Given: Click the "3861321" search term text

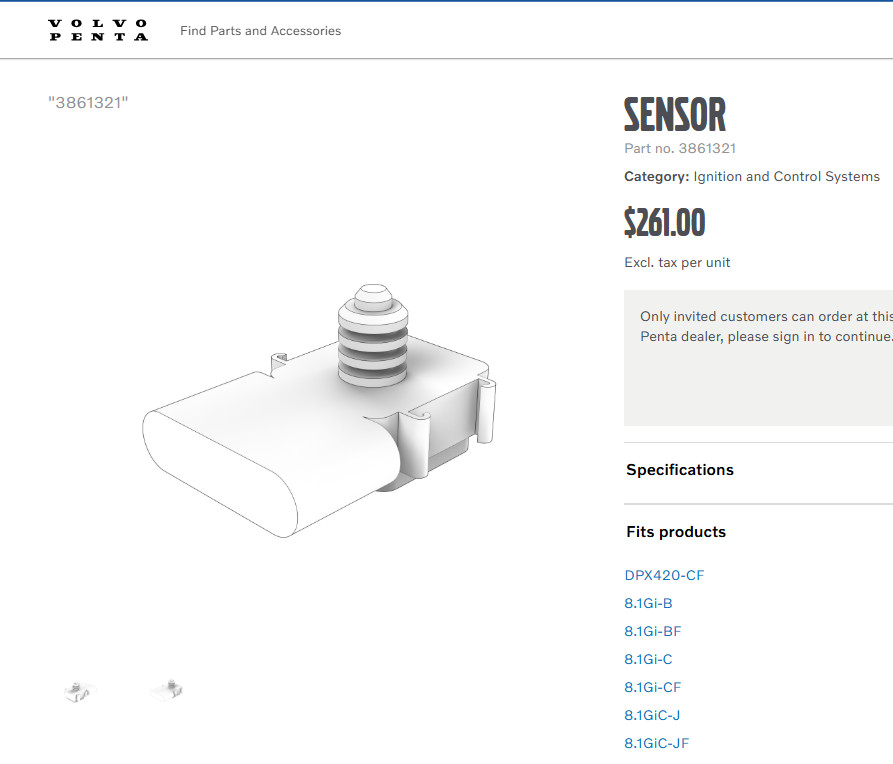Looking at the screenshot, I should pyautogui.click(x=88, y=103).
